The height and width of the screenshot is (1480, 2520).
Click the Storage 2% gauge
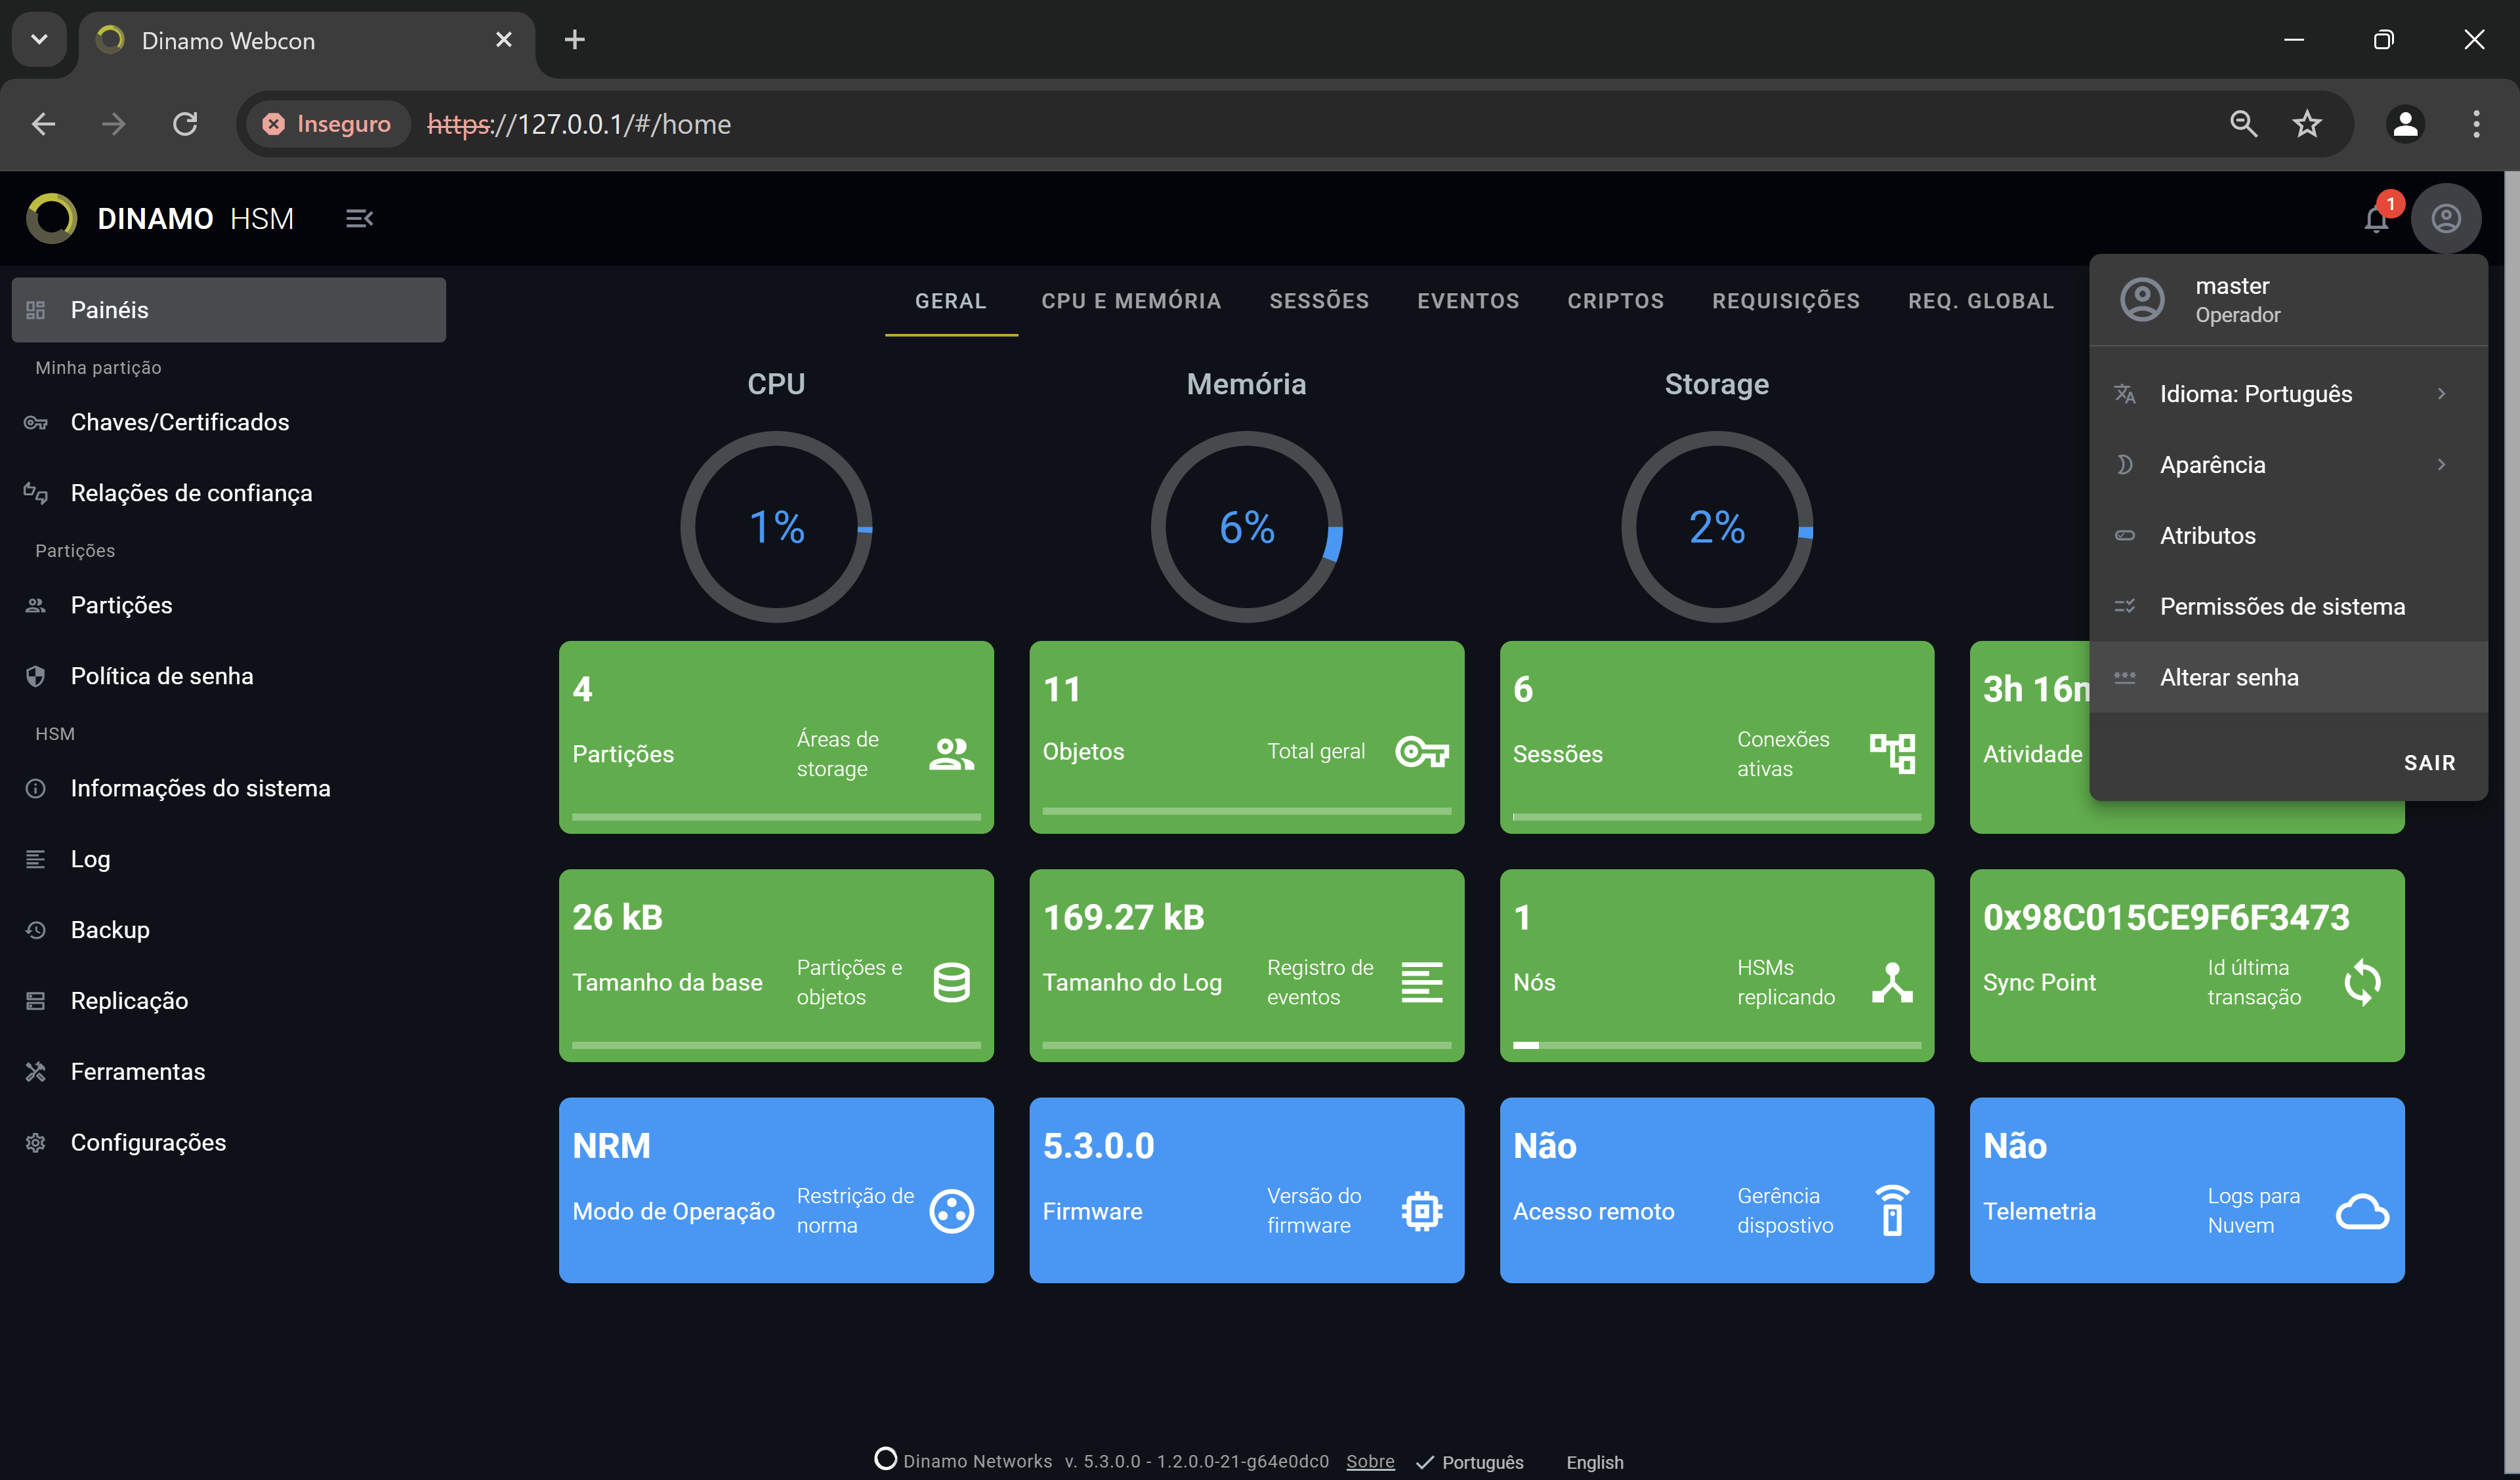[x=1716, y=527]
